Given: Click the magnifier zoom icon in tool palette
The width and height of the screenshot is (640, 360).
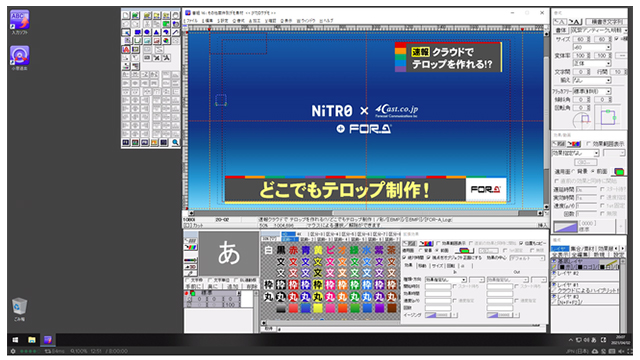Looking at the screenshot, I should pyautogui.click(x=175, y=142).
